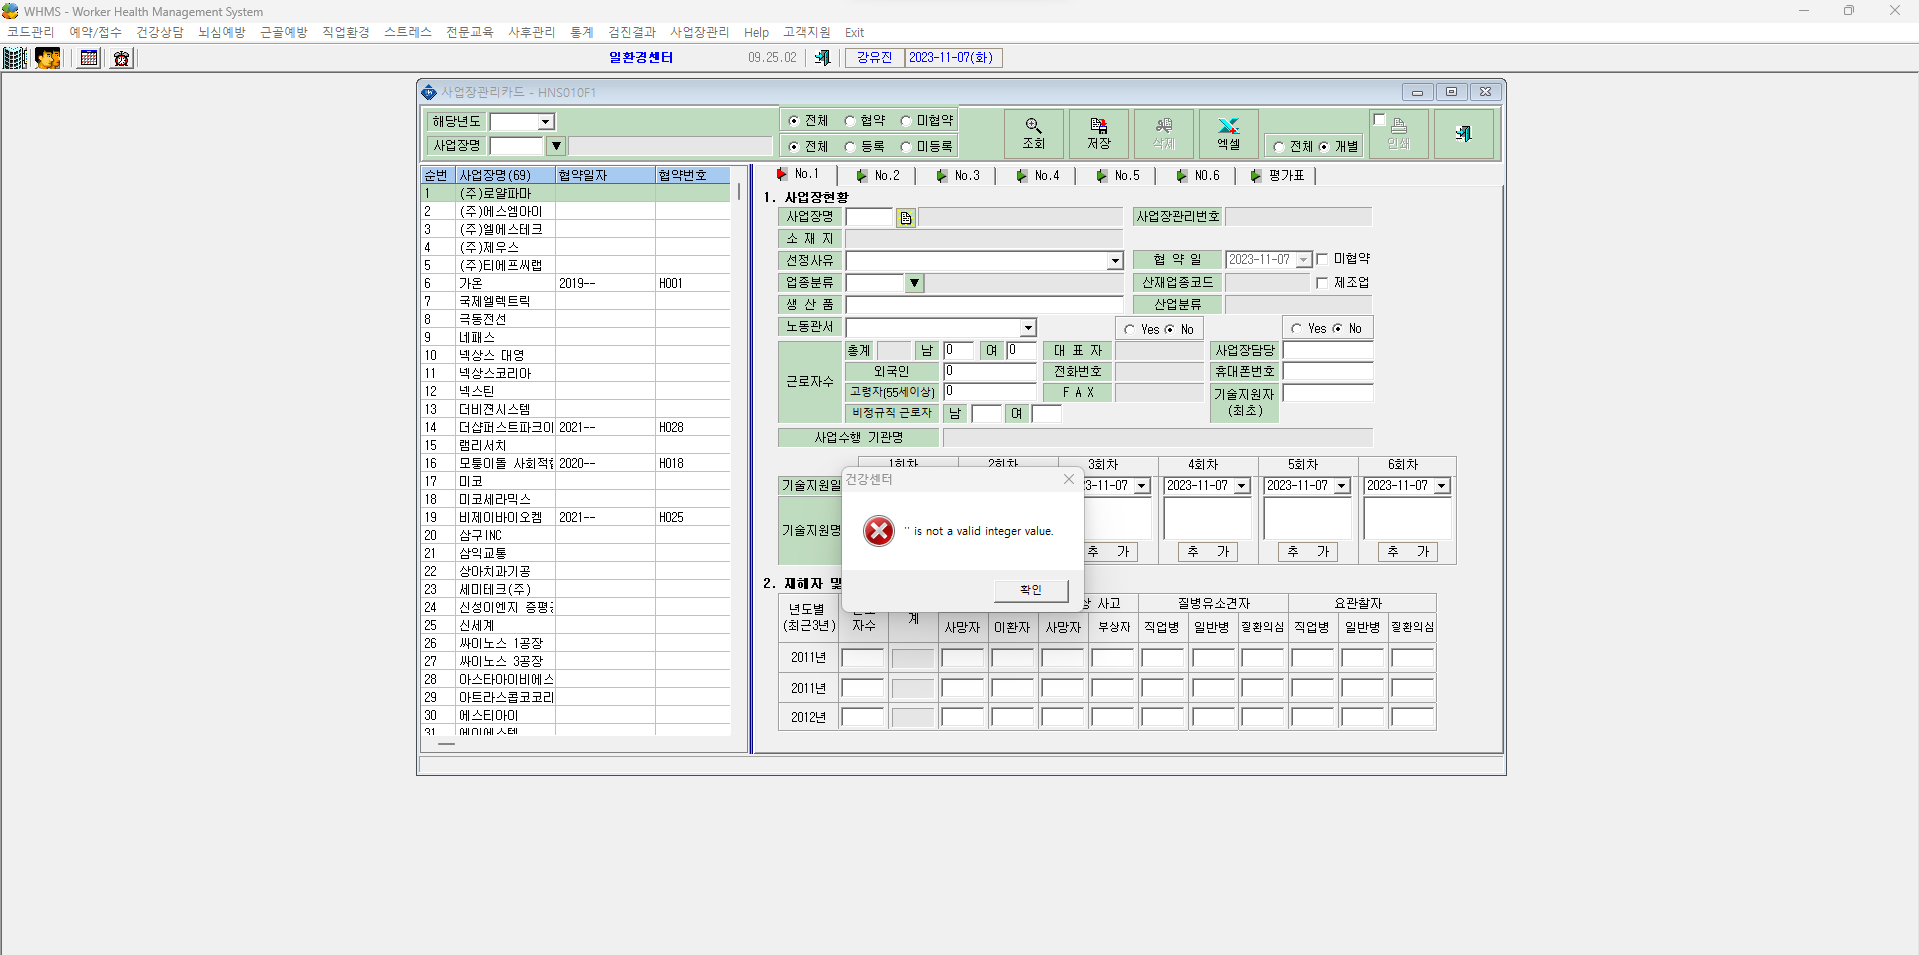Enable the 제조업 checkbox
1919x955 pixels.
point(1322,283)
